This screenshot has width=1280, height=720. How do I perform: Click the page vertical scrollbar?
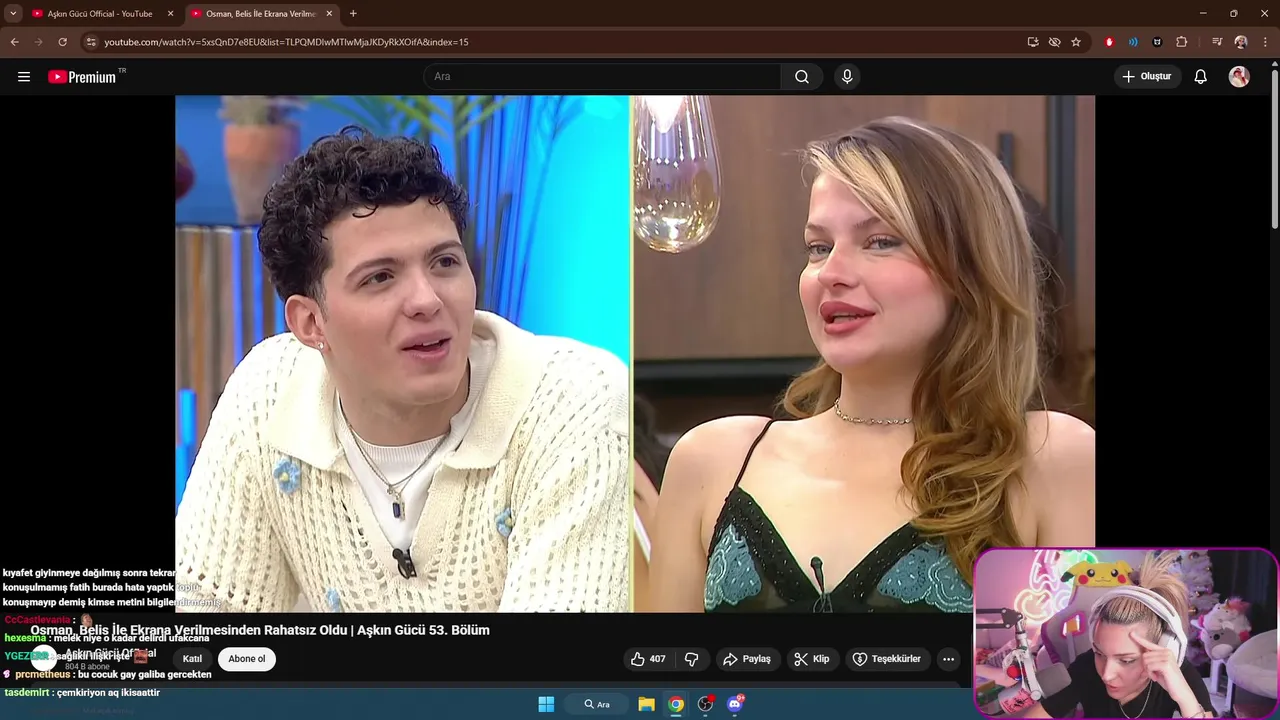(1274, 150)
